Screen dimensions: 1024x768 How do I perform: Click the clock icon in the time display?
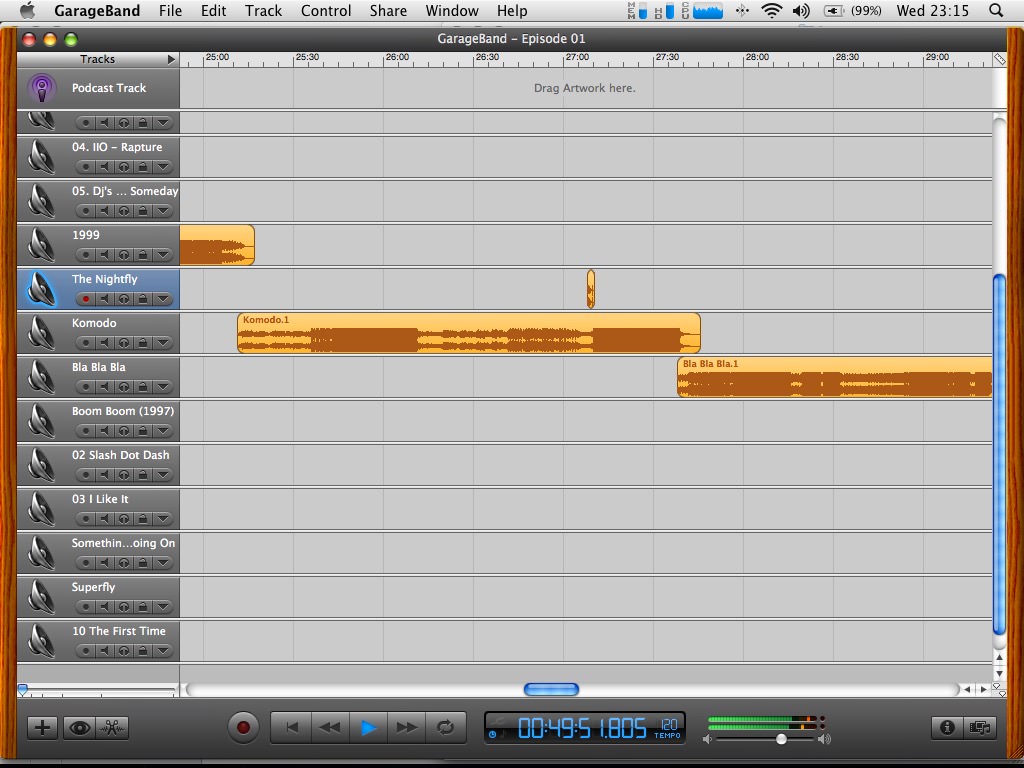492,734
